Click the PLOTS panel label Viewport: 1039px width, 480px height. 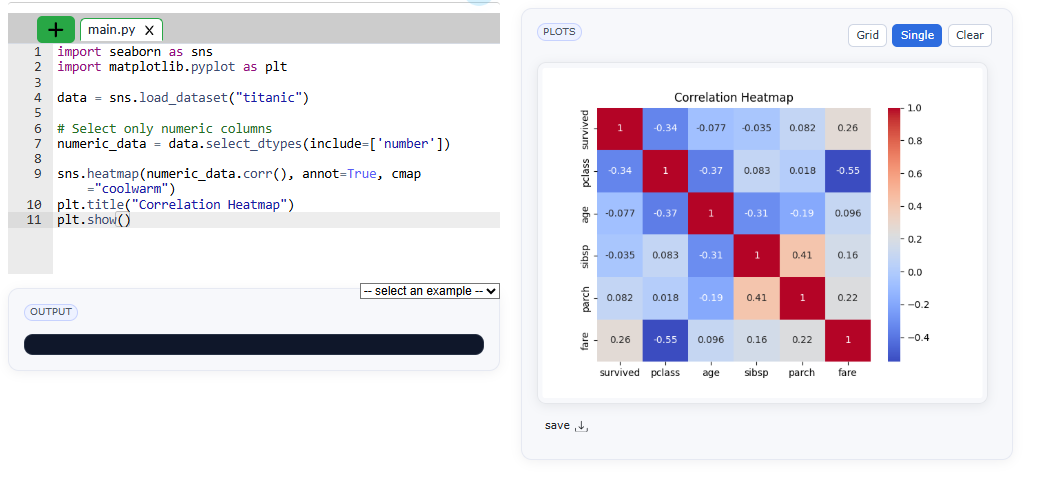[559, 32]
